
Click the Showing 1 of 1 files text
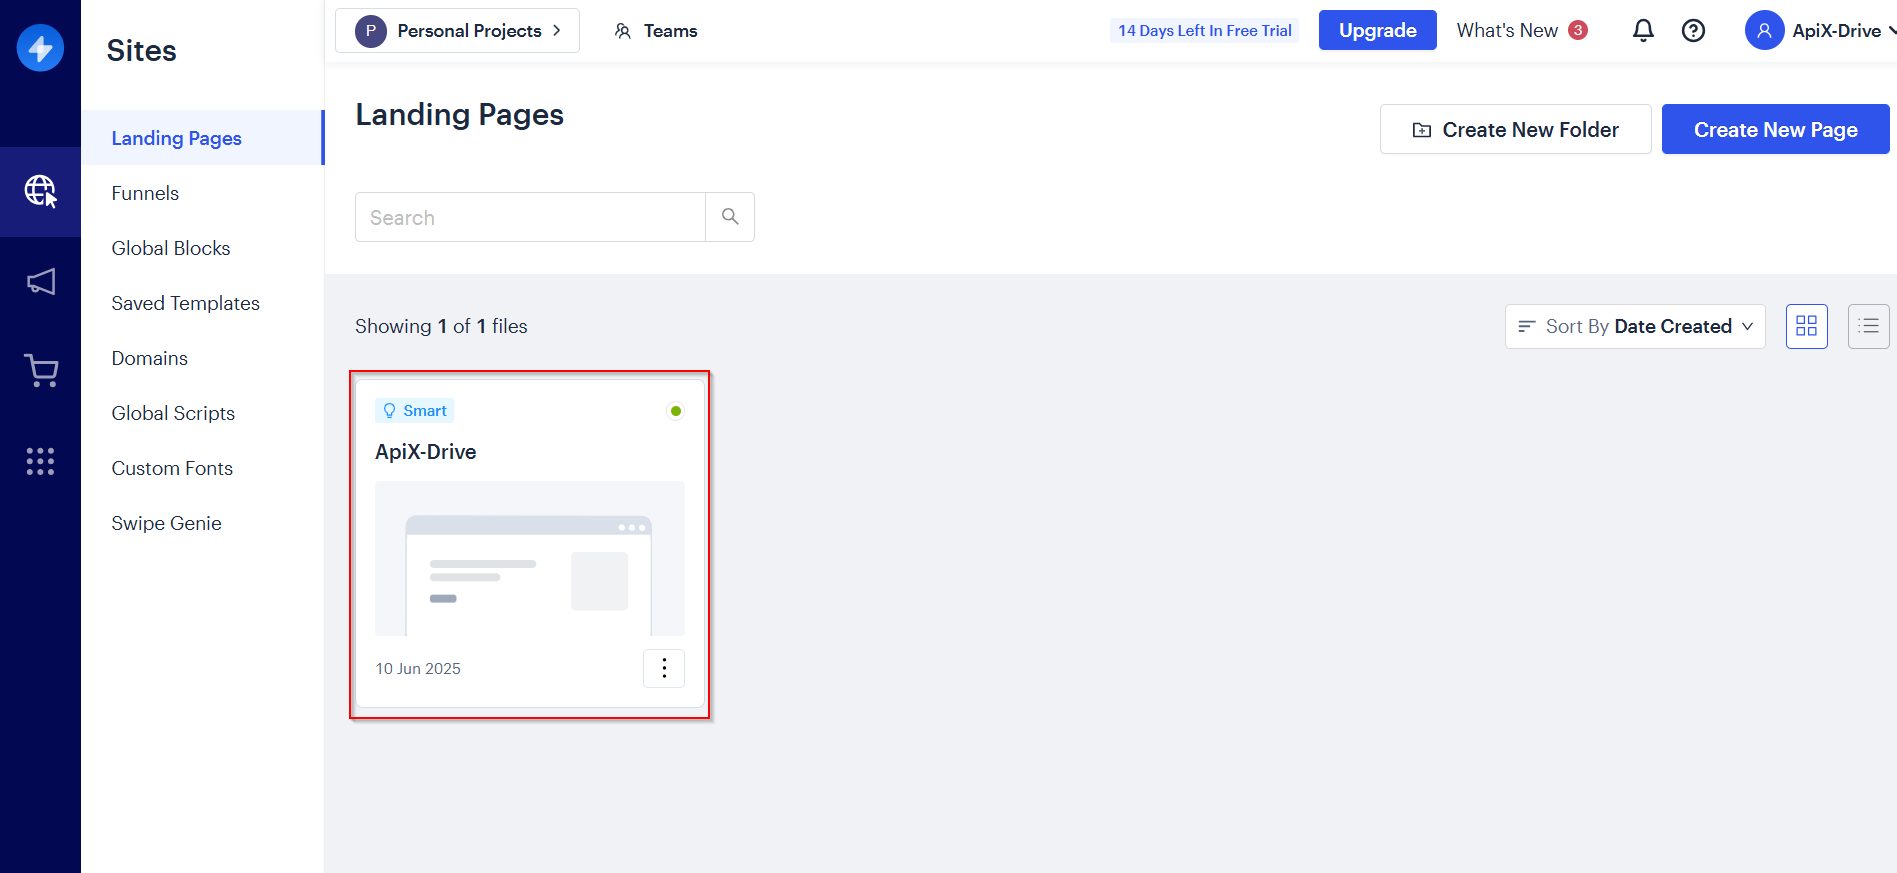click(441, 326)
